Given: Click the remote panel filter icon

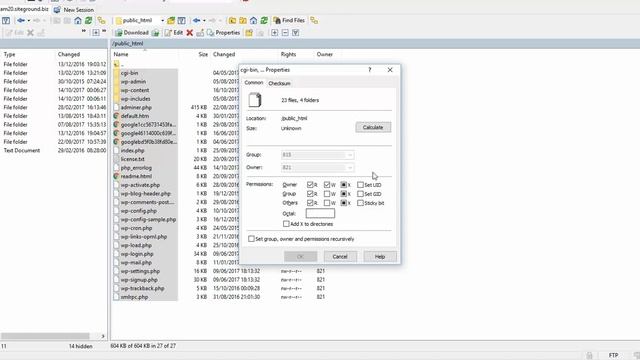Looking at the screenshot, I should pos(182,20).
